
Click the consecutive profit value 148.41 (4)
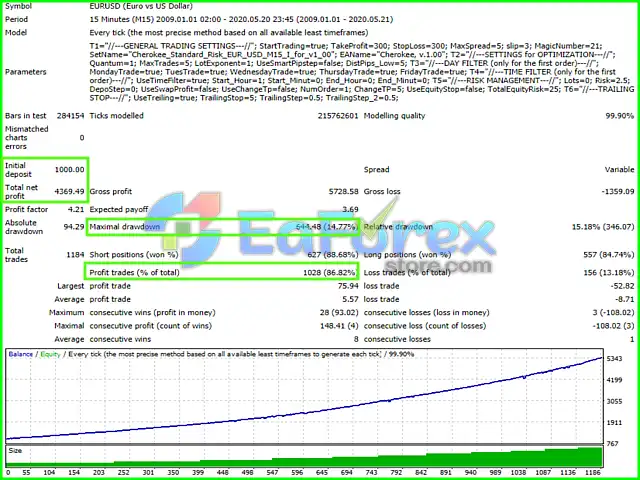click(x=339, y=326)
